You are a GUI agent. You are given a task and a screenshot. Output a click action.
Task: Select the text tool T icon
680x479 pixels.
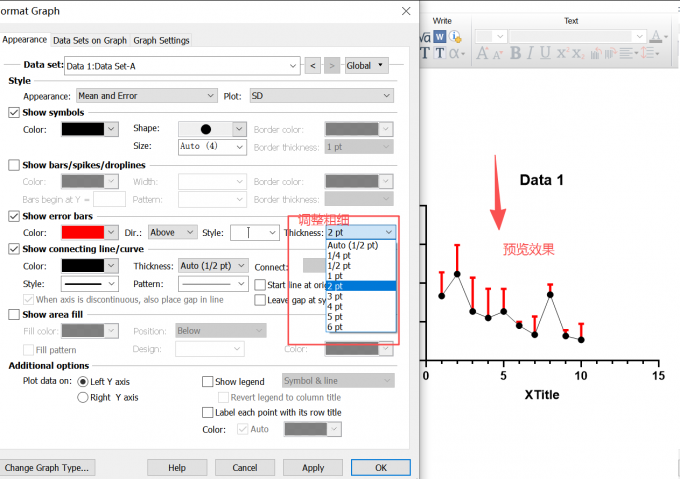(440, 53)
